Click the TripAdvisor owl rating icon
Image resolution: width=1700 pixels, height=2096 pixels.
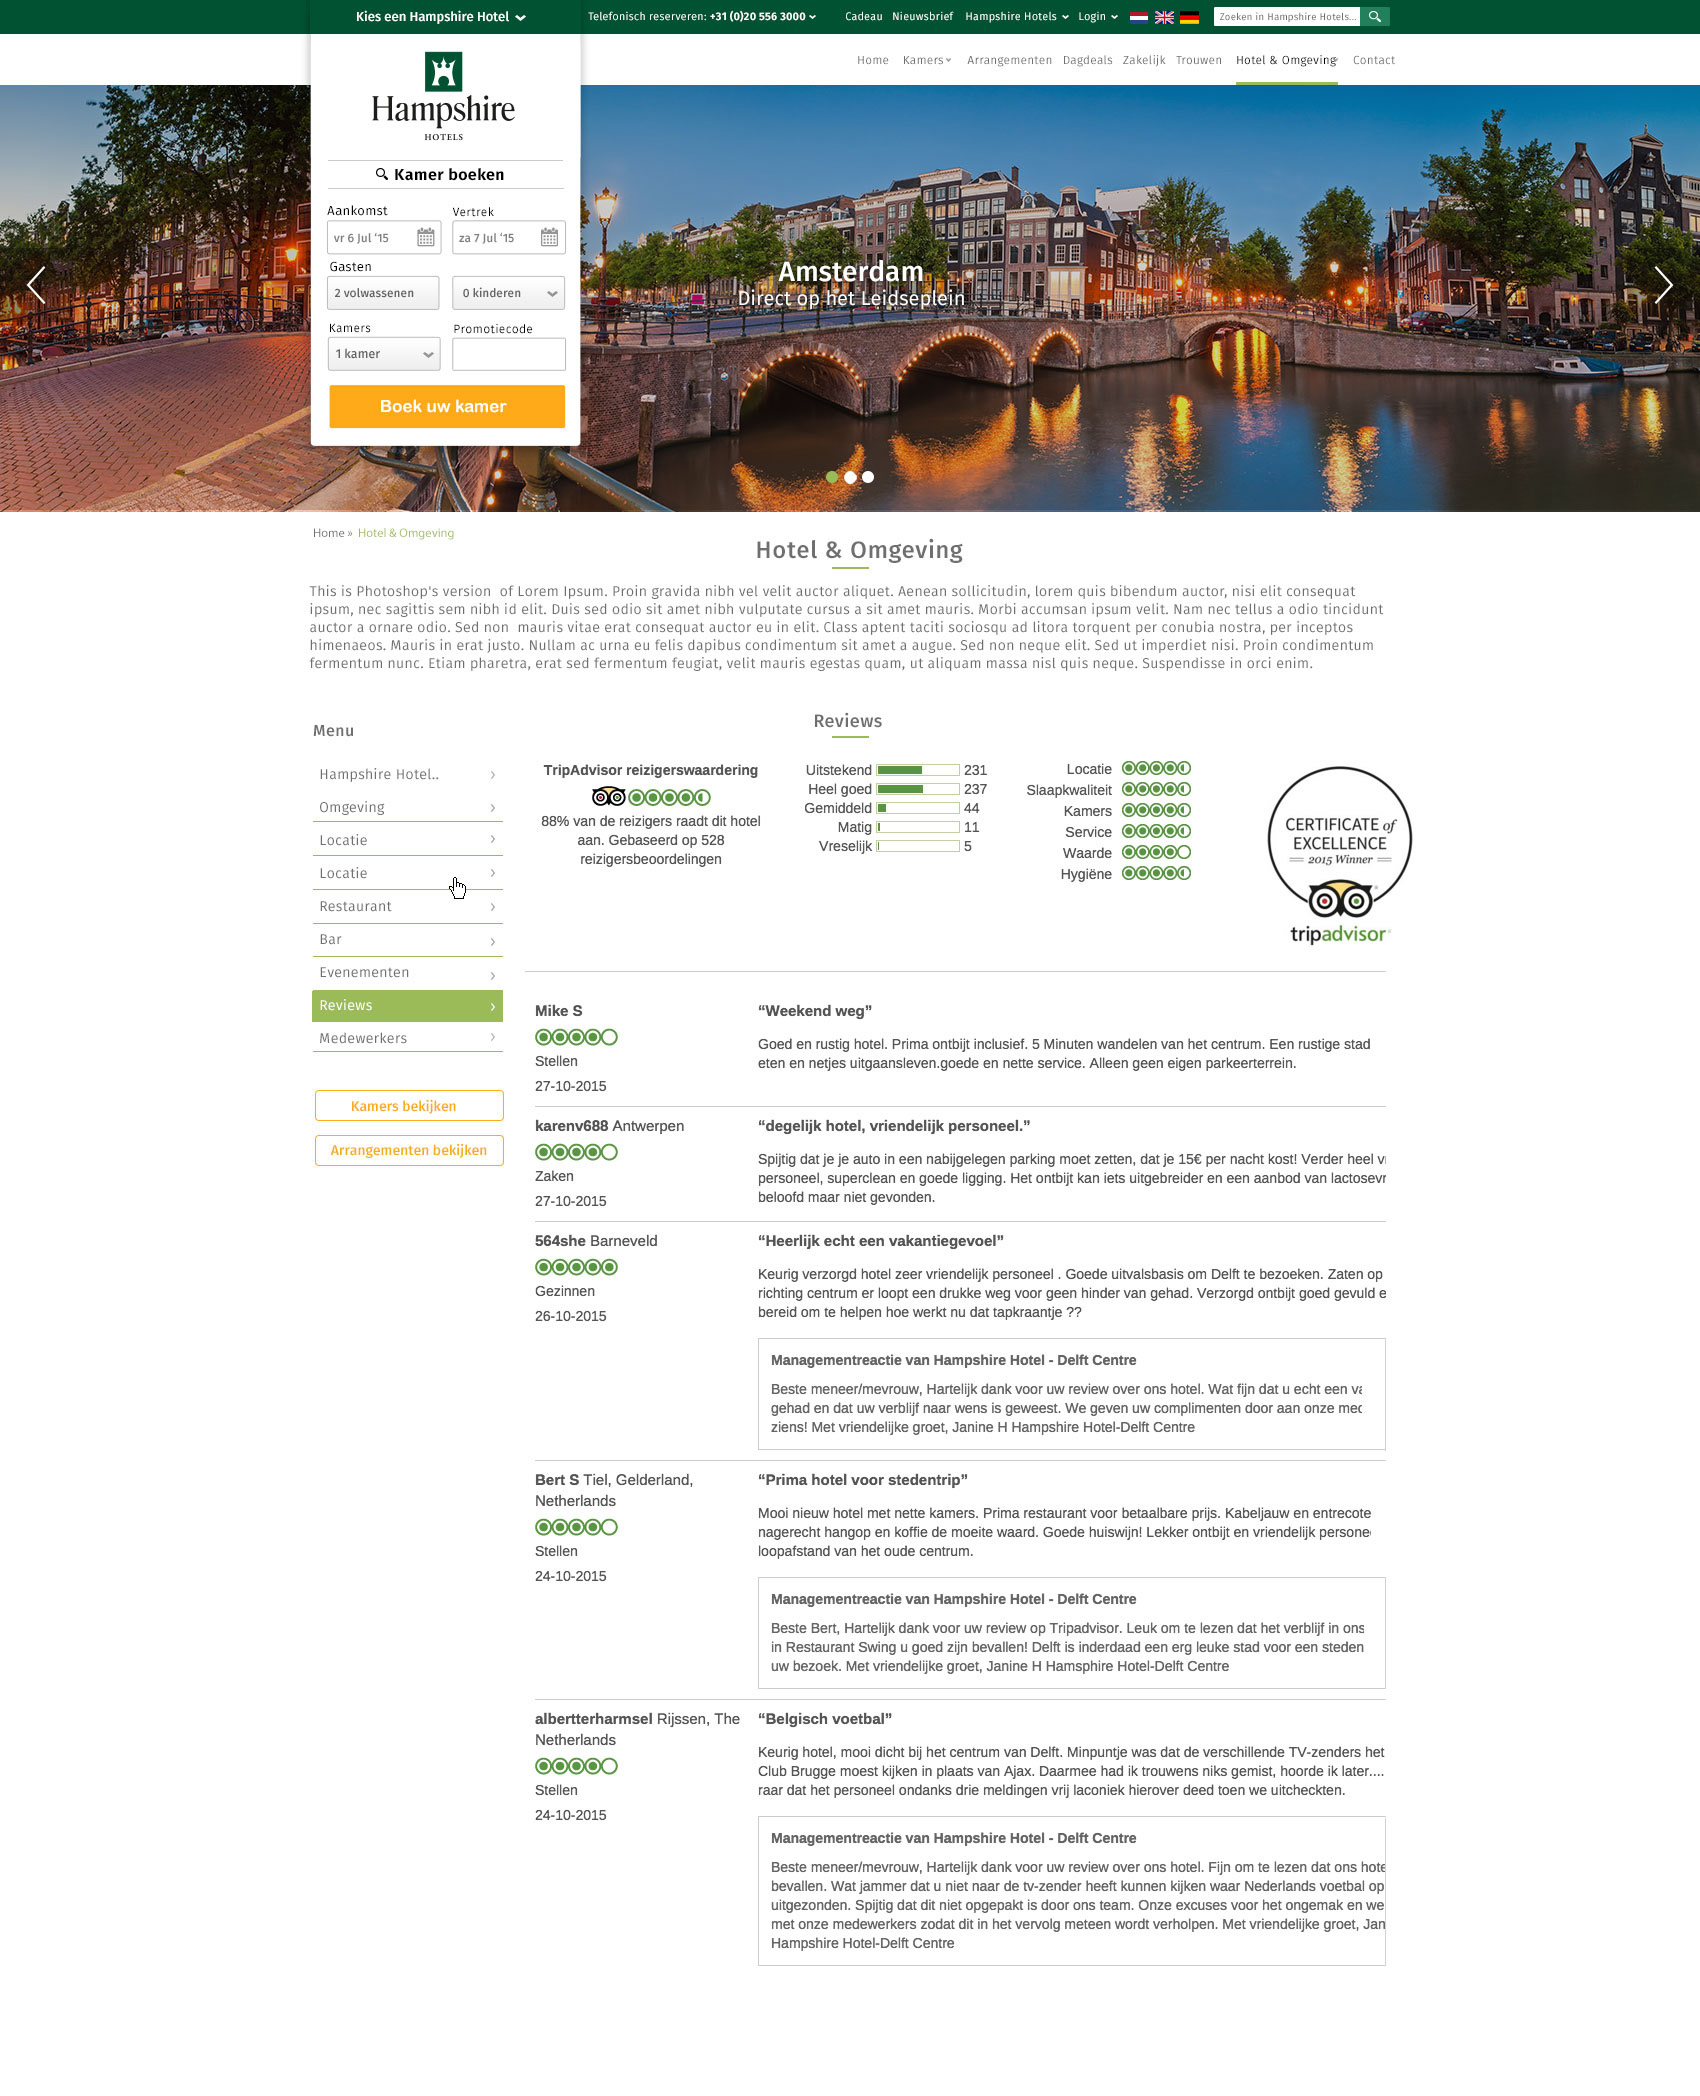(x=609, y=797)
